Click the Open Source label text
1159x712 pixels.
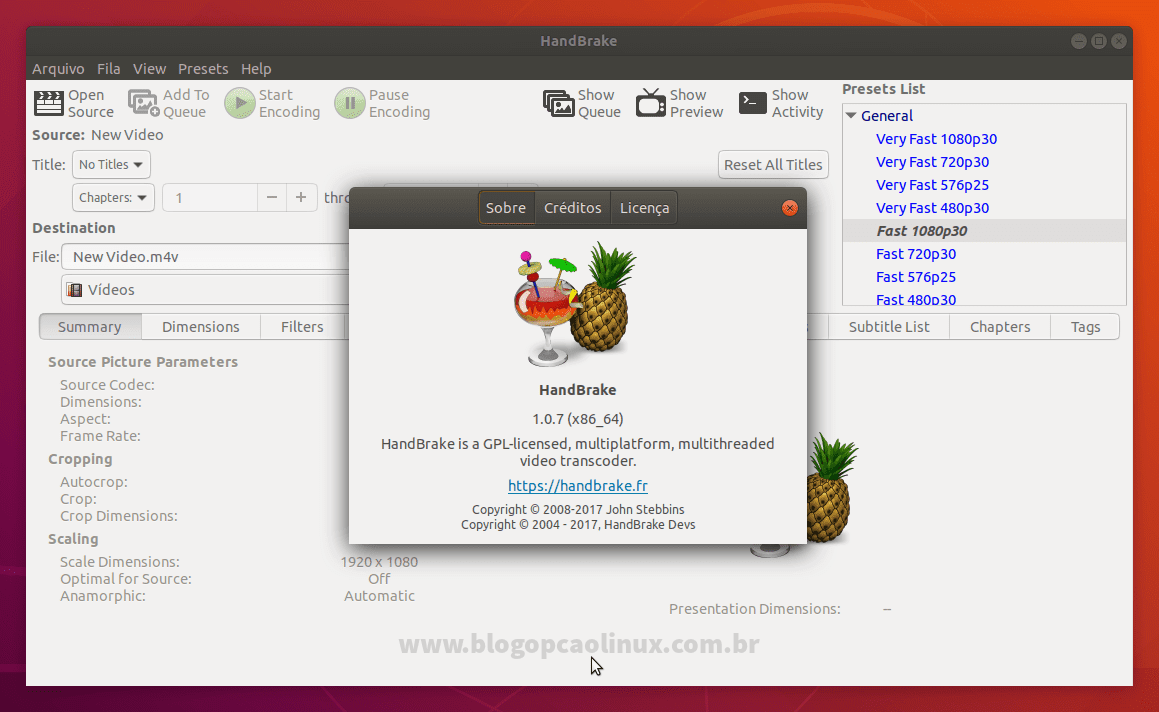coord(91,104)
